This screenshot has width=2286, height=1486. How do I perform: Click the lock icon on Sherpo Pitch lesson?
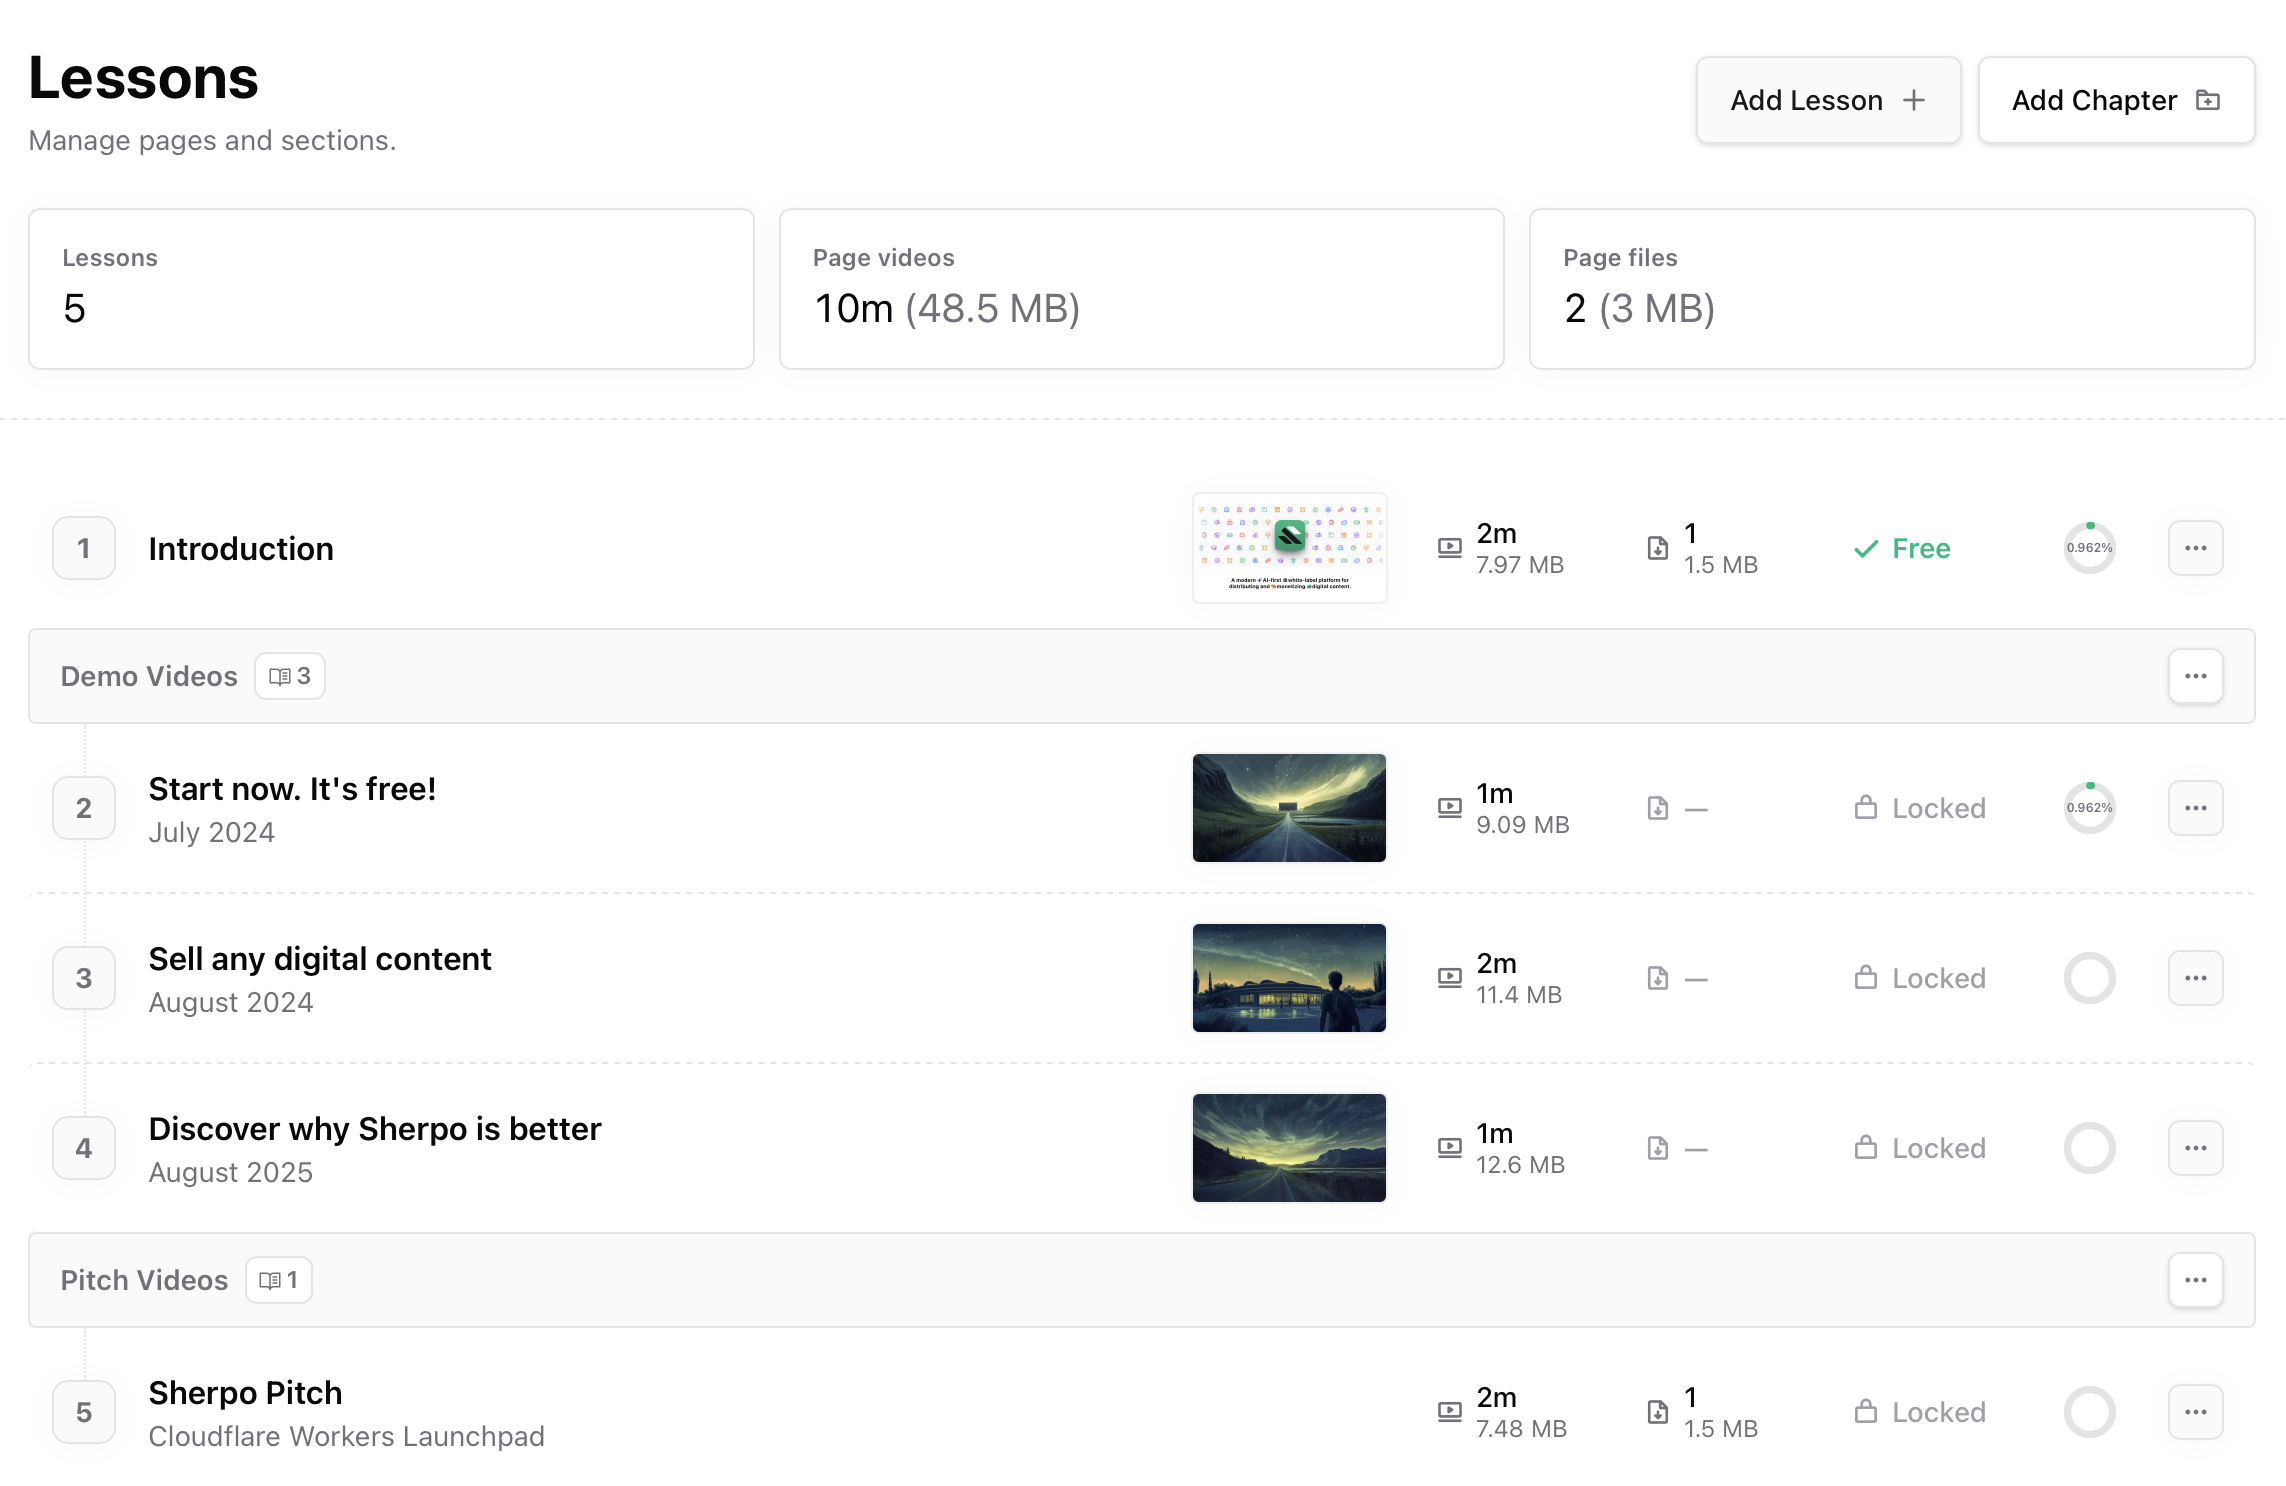point(1864,1411)
